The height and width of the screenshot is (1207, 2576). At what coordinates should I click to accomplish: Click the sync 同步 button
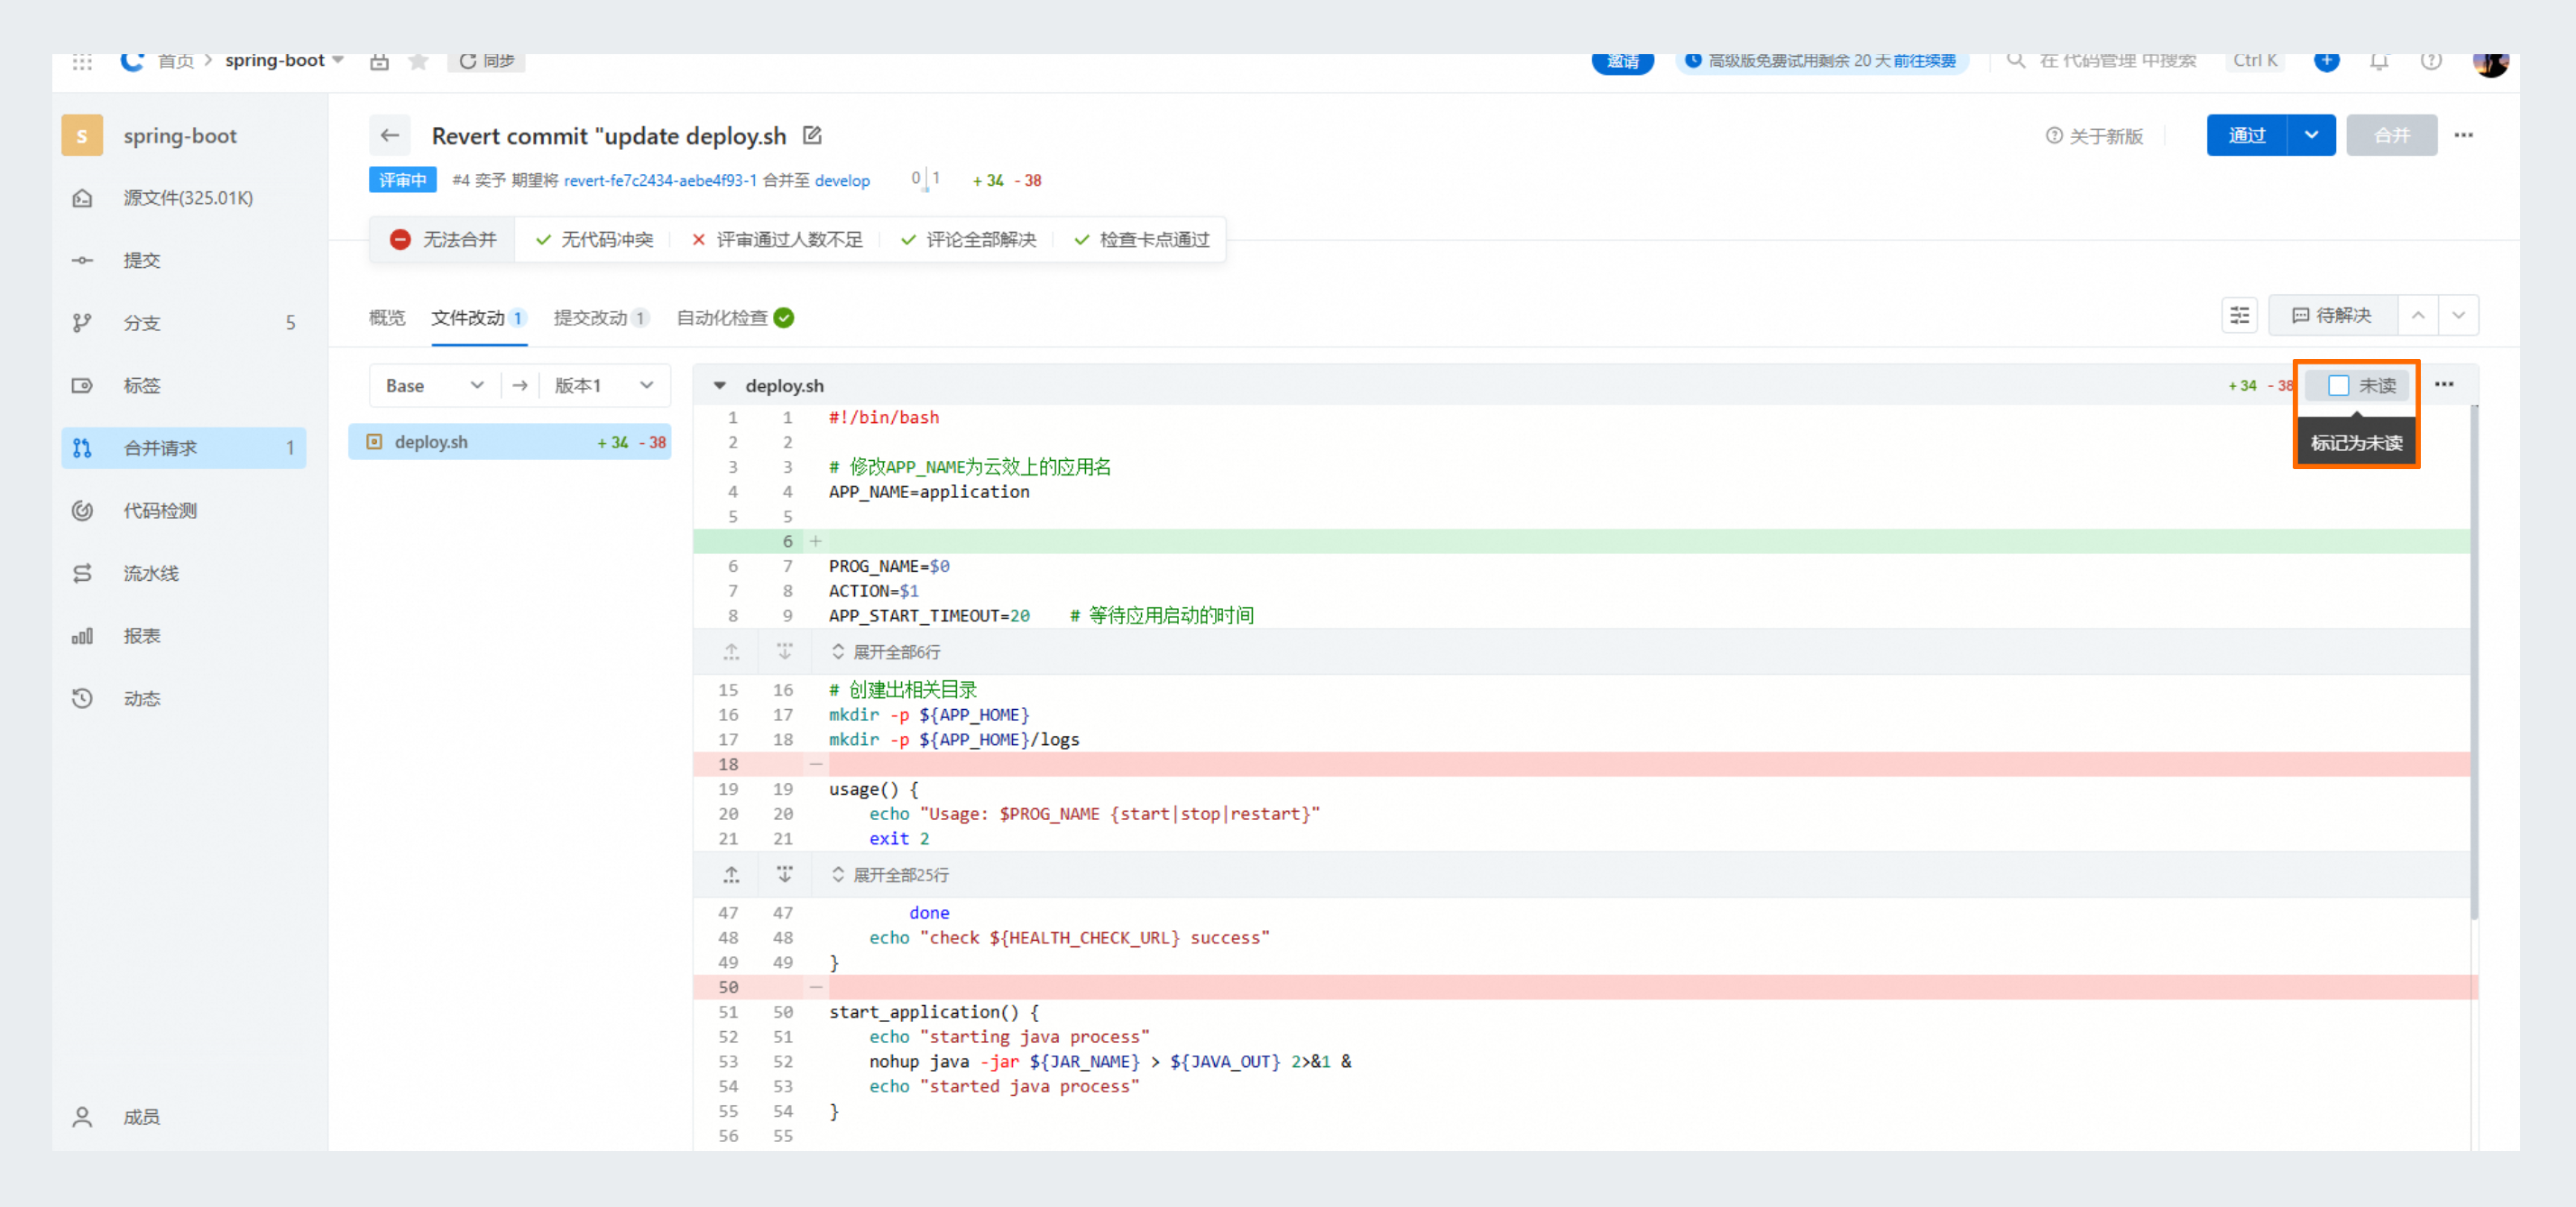(487, 61)
